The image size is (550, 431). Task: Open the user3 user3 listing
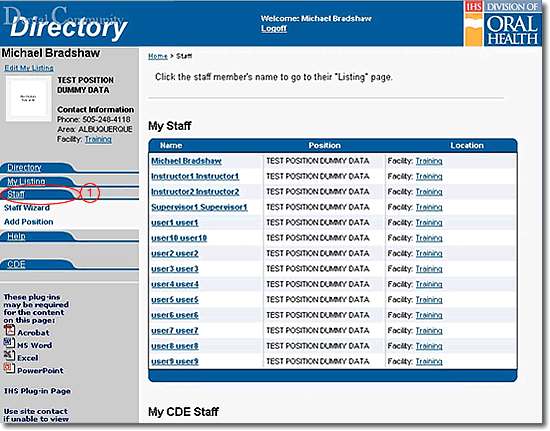tap(175, 269)
